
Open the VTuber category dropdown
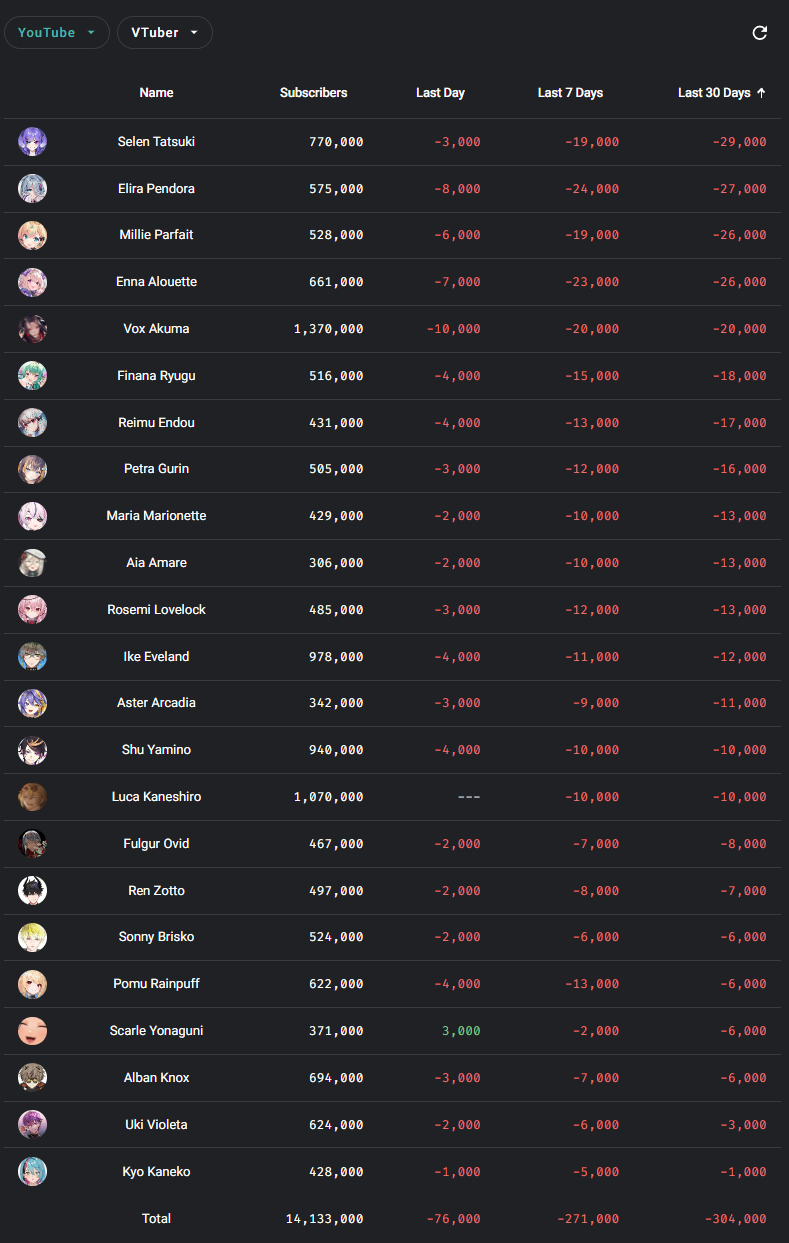(165, 33)
